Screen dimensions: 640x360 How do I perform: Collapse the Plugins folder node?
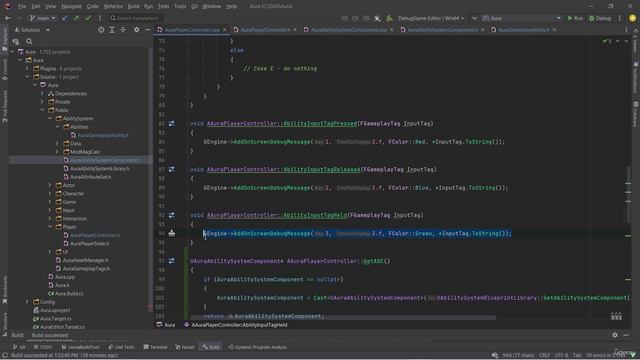28,69
